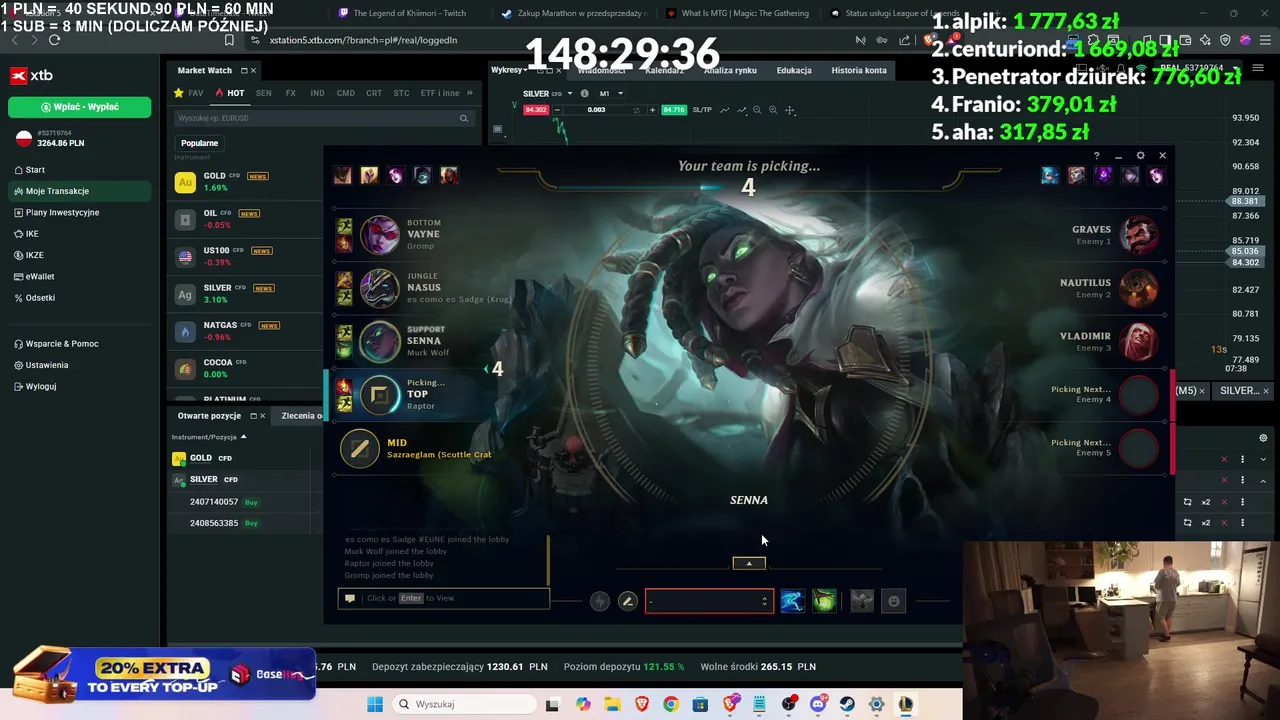
Task: Select Vayne's portrait in team list
Action: [379, 235]
